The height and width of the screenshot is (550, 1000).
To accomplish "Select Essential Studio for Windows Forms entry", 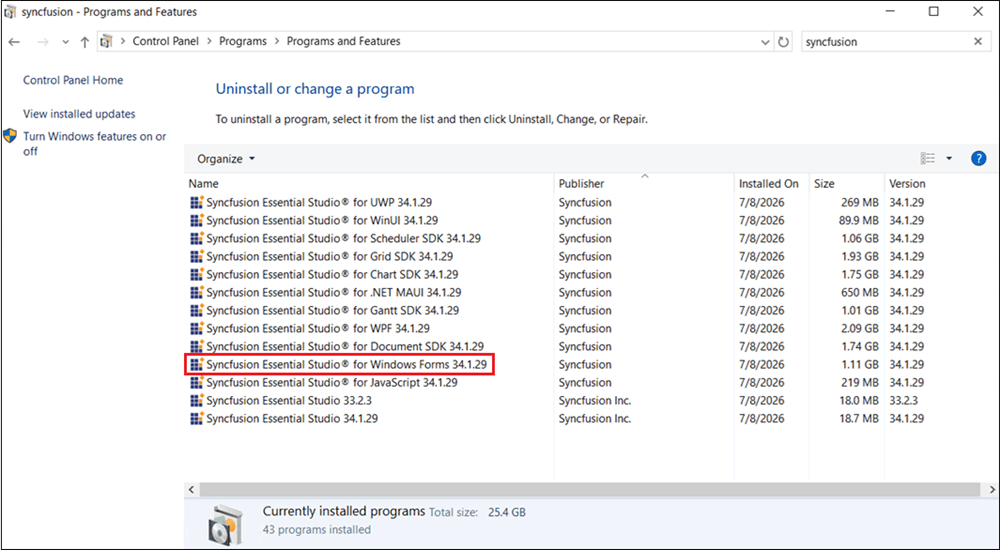I will point(346,364).
